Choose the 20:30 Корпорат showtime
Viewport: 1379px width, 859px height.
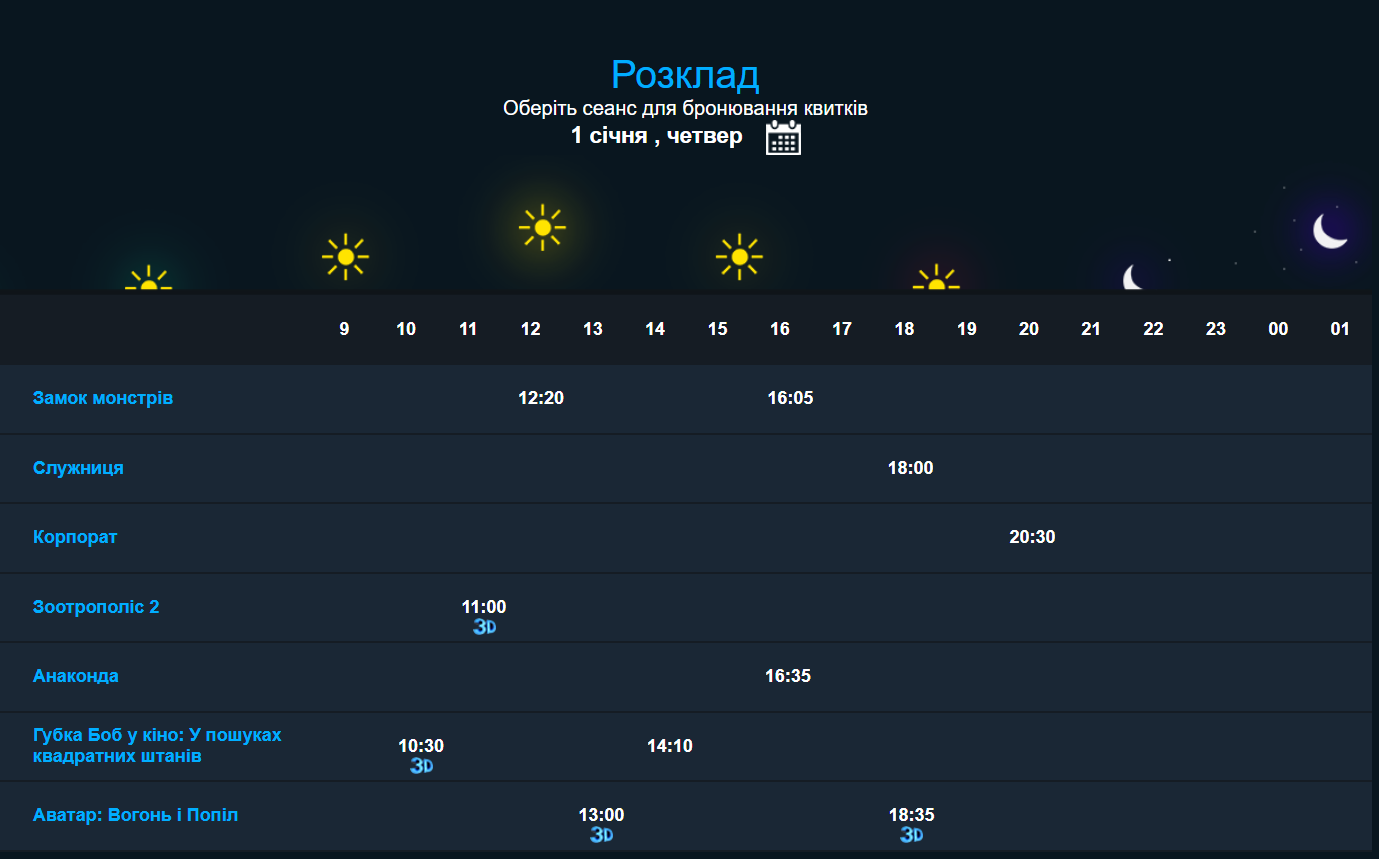1032,537
